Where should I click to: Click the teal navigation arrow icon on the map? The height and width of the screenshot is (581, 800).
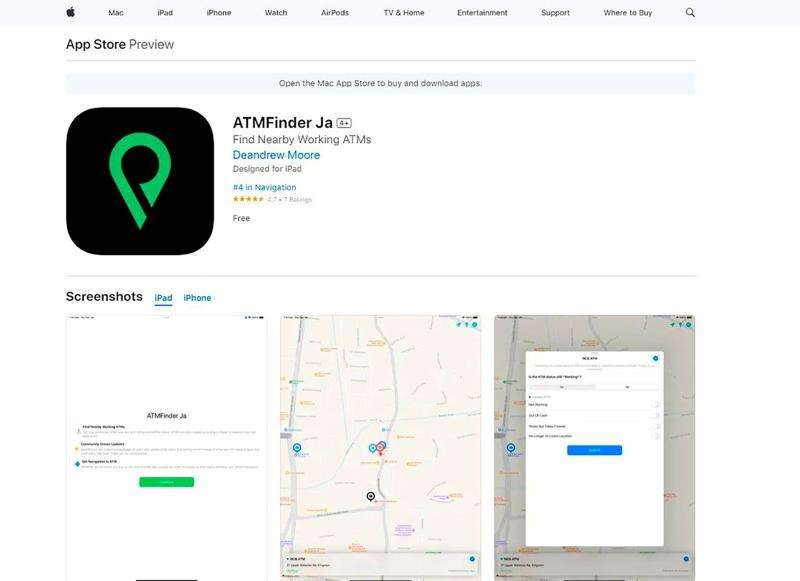[459, 324]
